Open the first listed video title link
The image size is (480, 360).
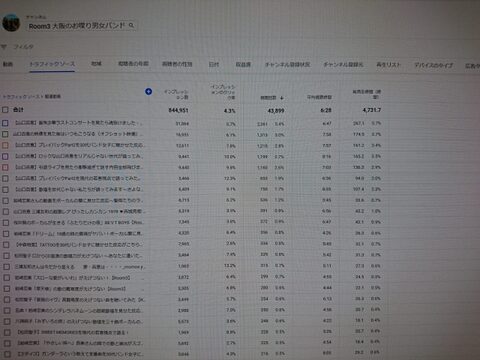tap(79, 123)
